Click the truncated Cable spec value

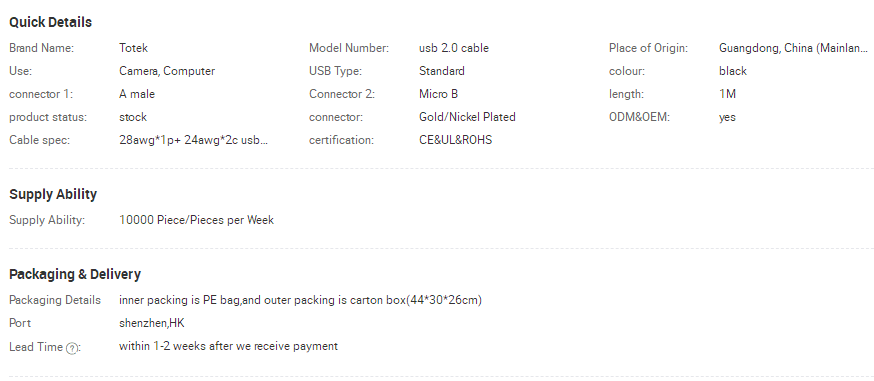193,140
